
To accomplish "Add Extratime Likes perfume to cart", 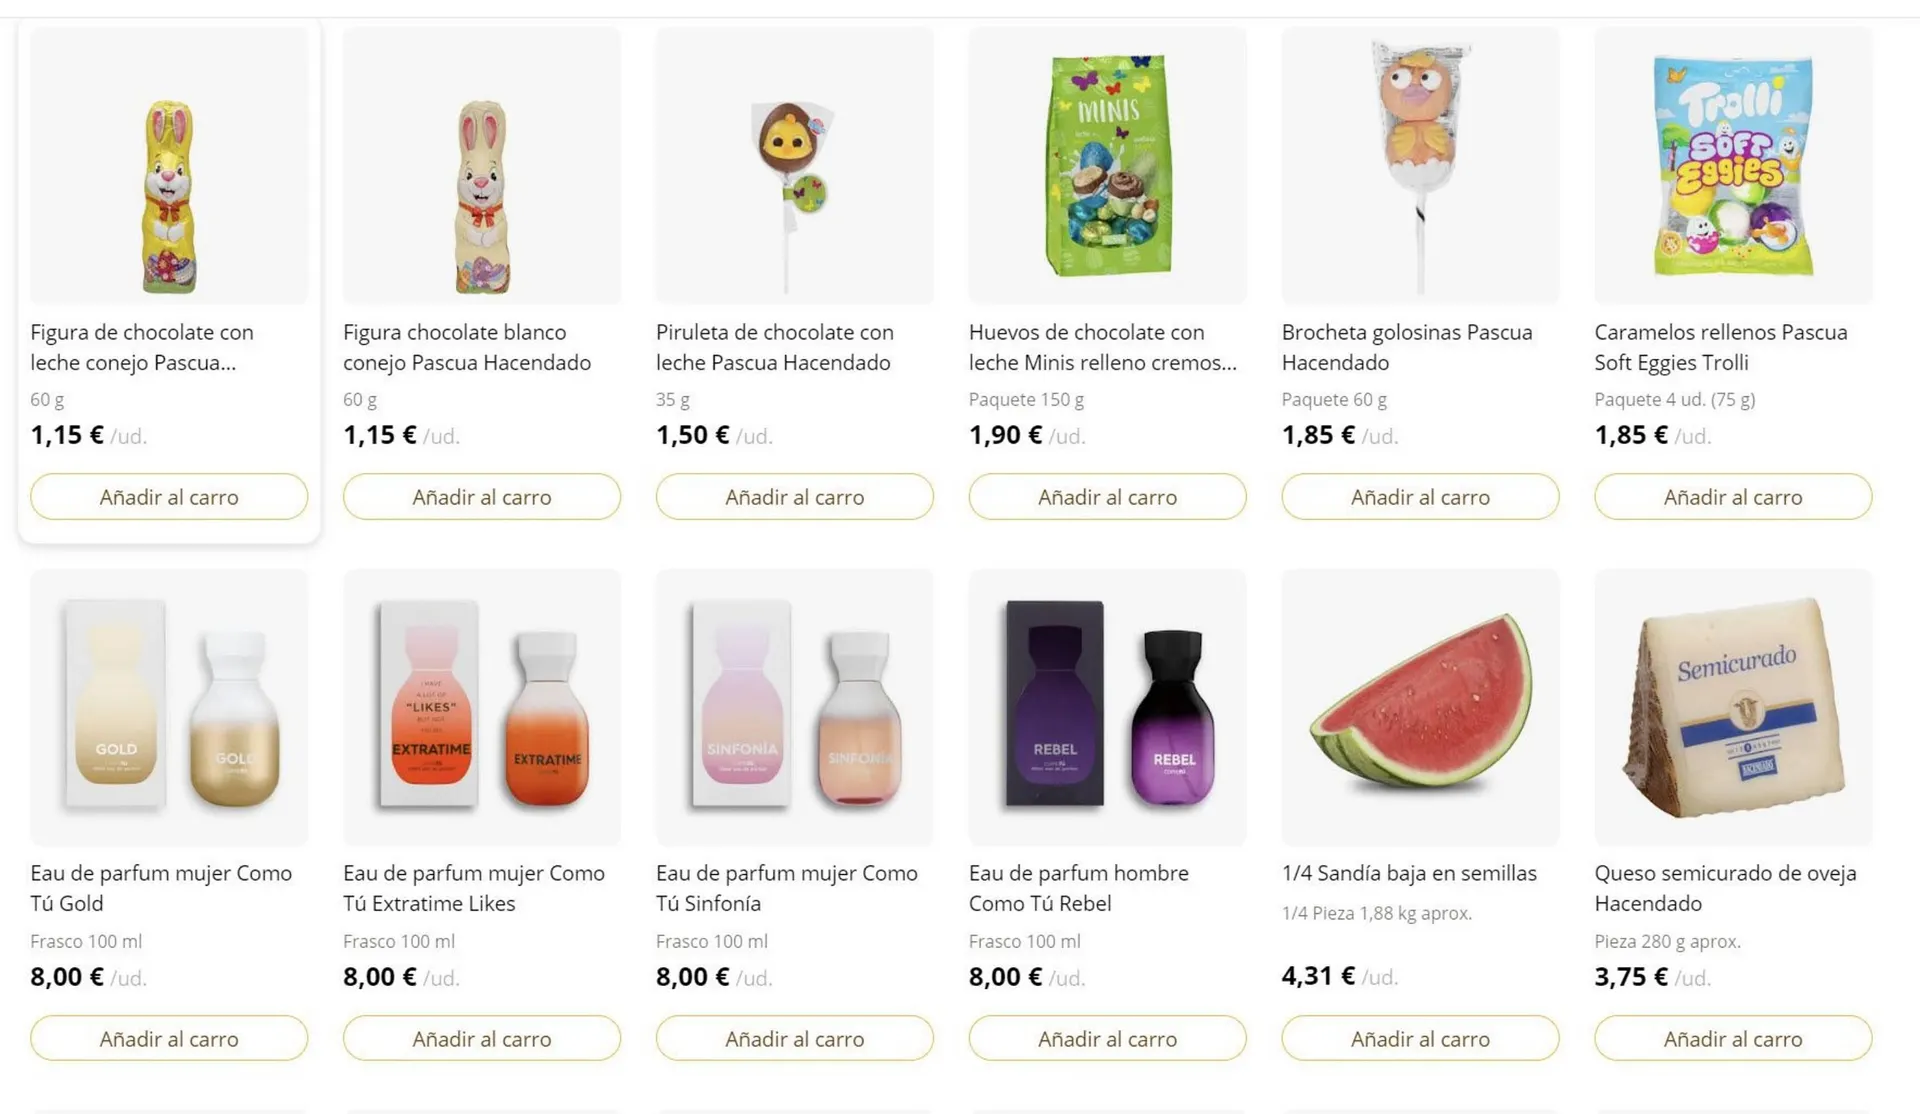I will [x=481, y=1039].
